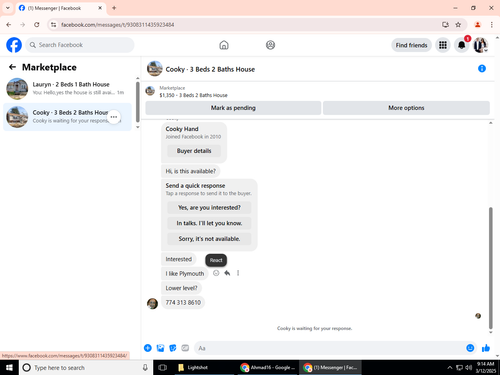Open the apps grid menu icon
Image resolution: width=500 pixels, height=375 pixels.
443,45
